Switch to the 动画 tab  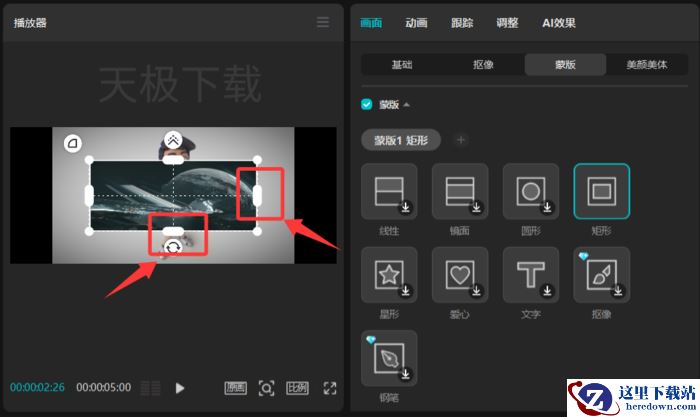pos(417,23)
